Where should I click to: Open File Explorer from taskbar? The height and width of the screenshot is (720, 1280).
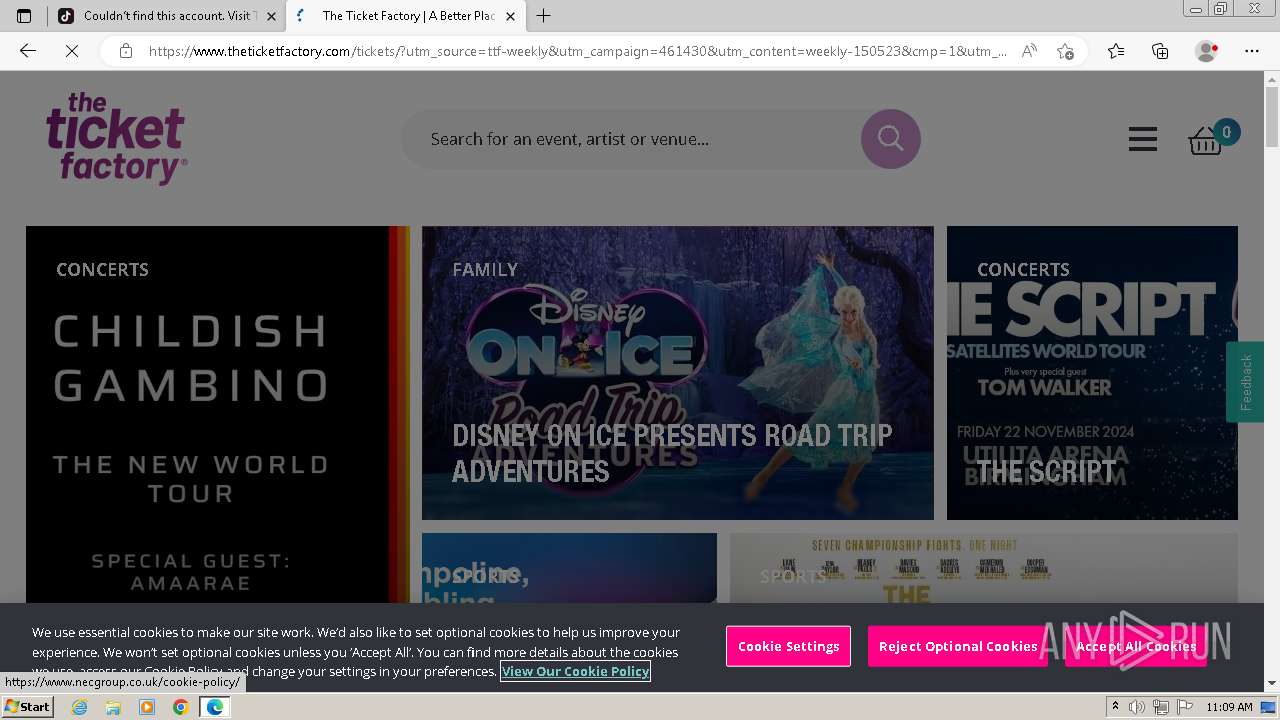113,707
